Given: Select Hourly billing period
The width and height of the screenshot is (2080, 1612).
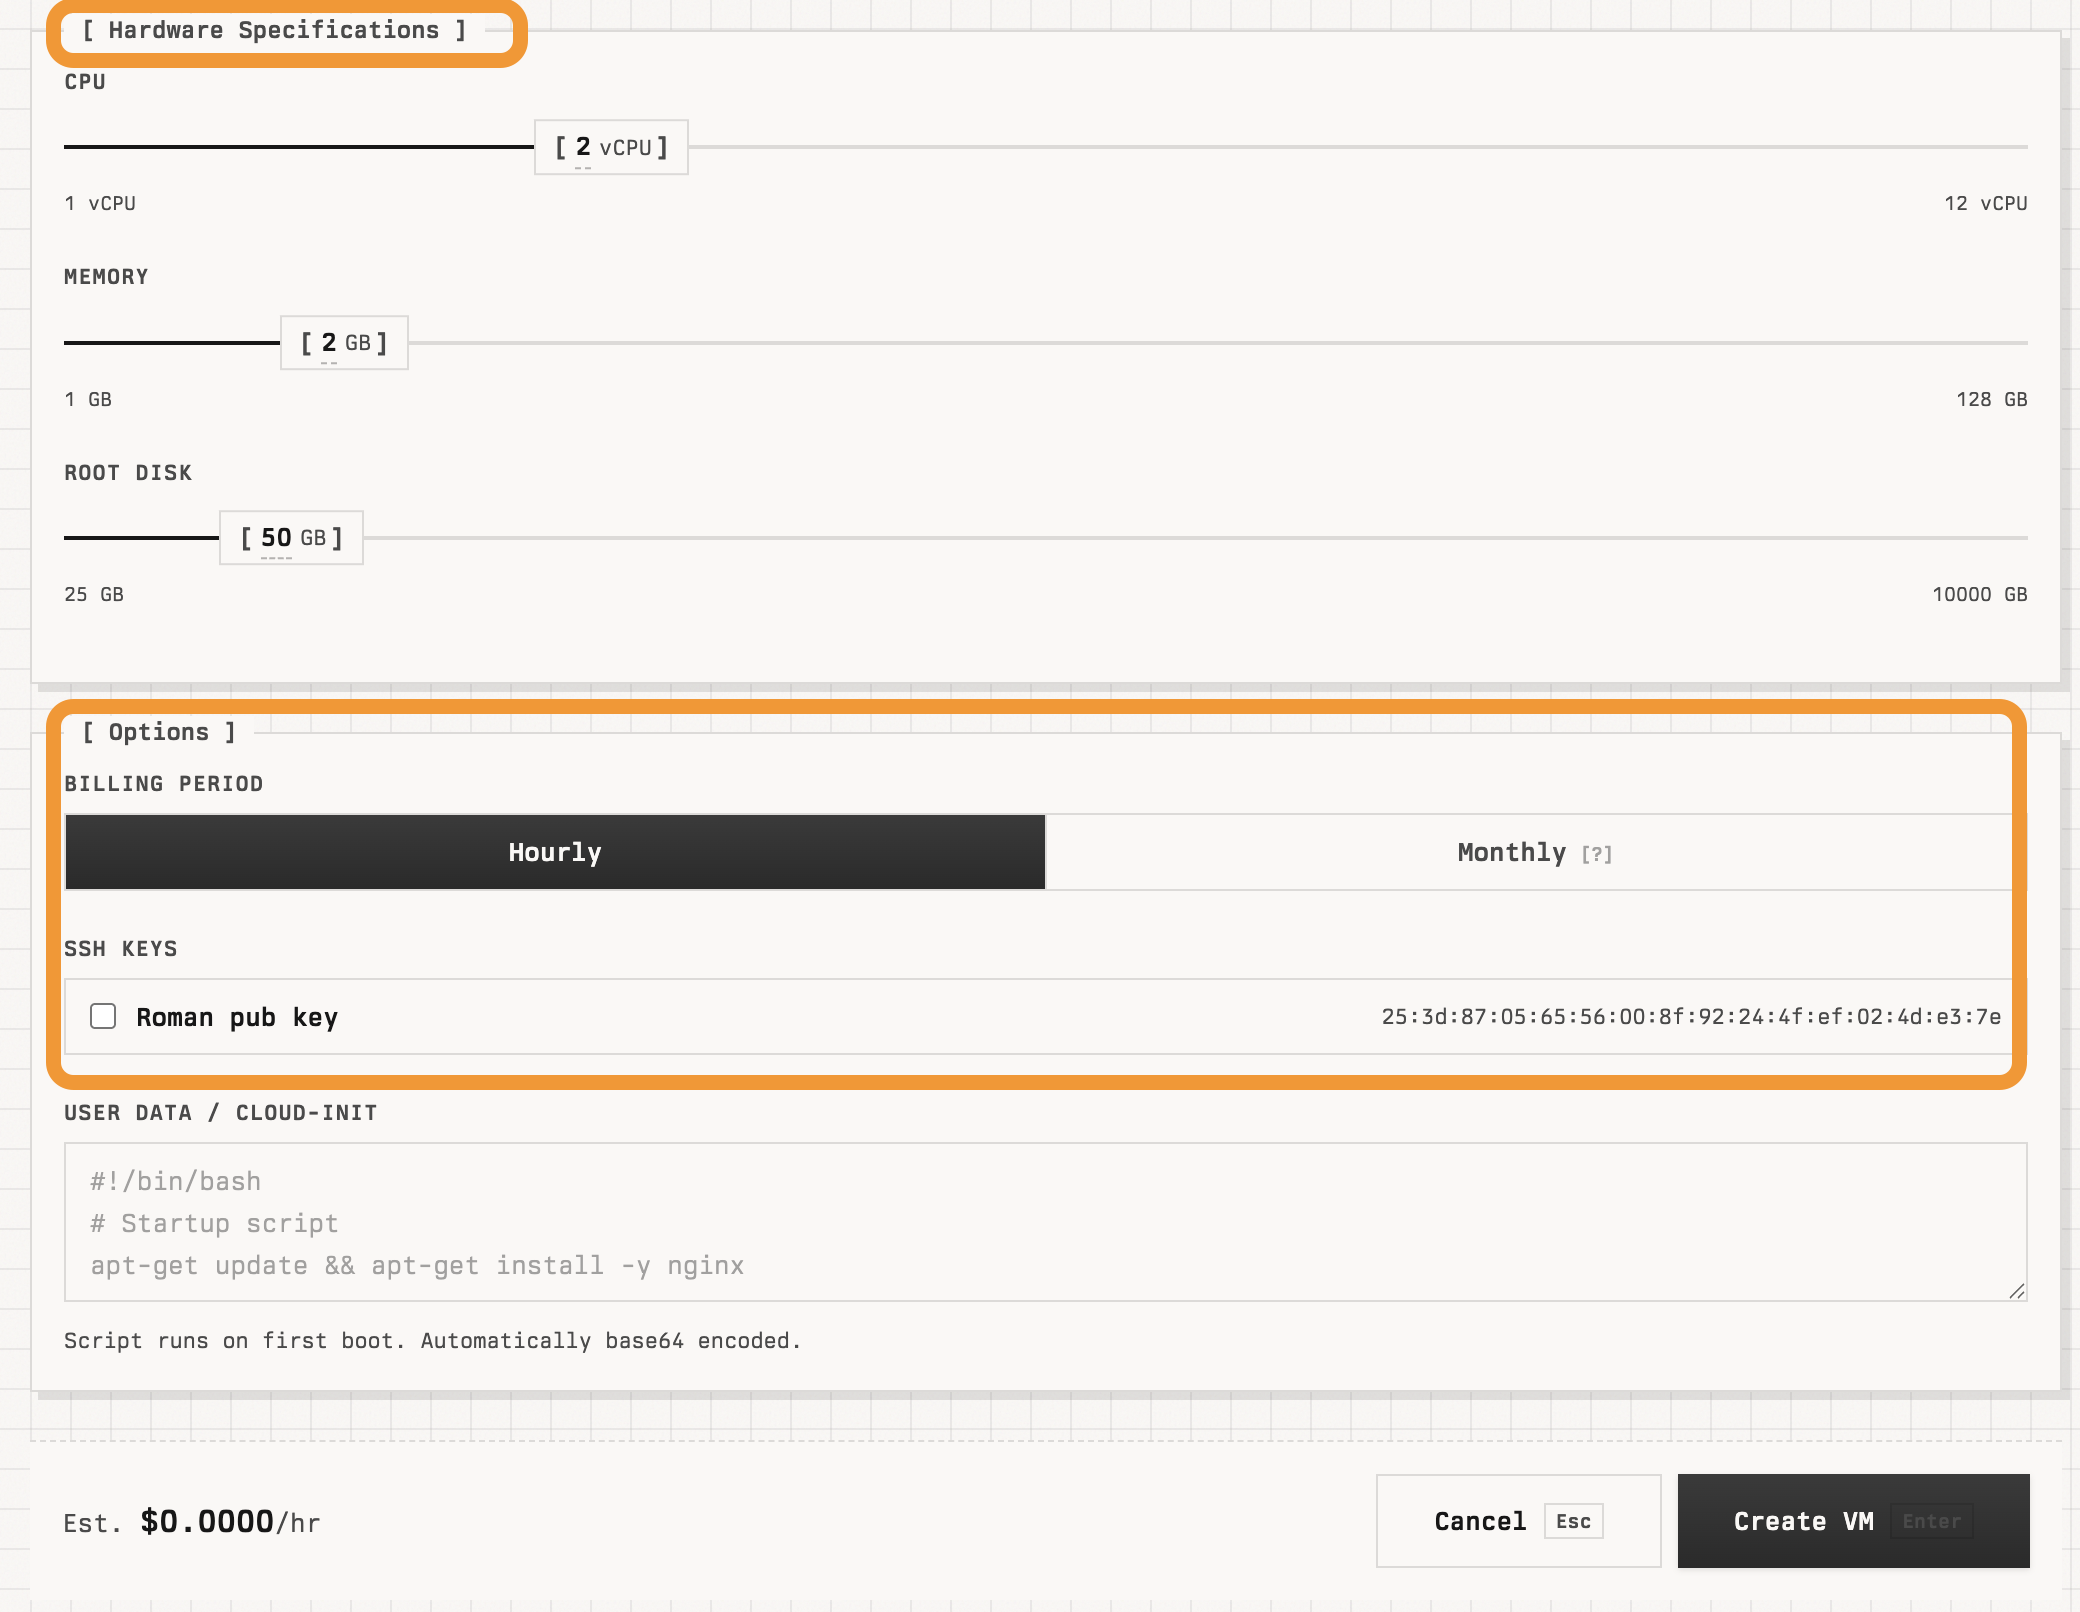Looking at the screenshot, I should point(555,852).
